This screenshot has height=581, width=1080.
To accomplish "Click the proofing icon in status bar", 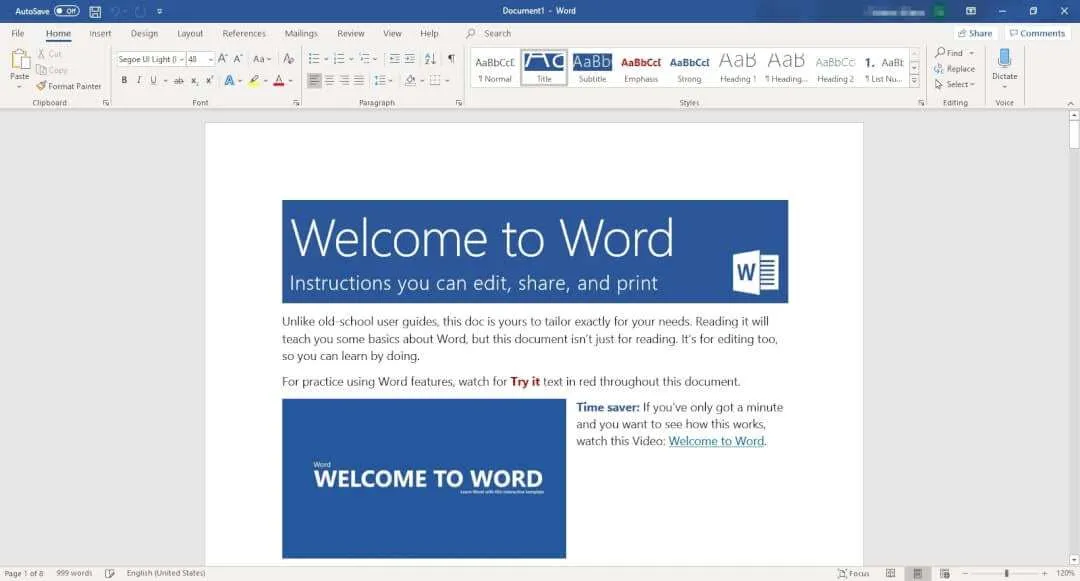I will [110, 573].
